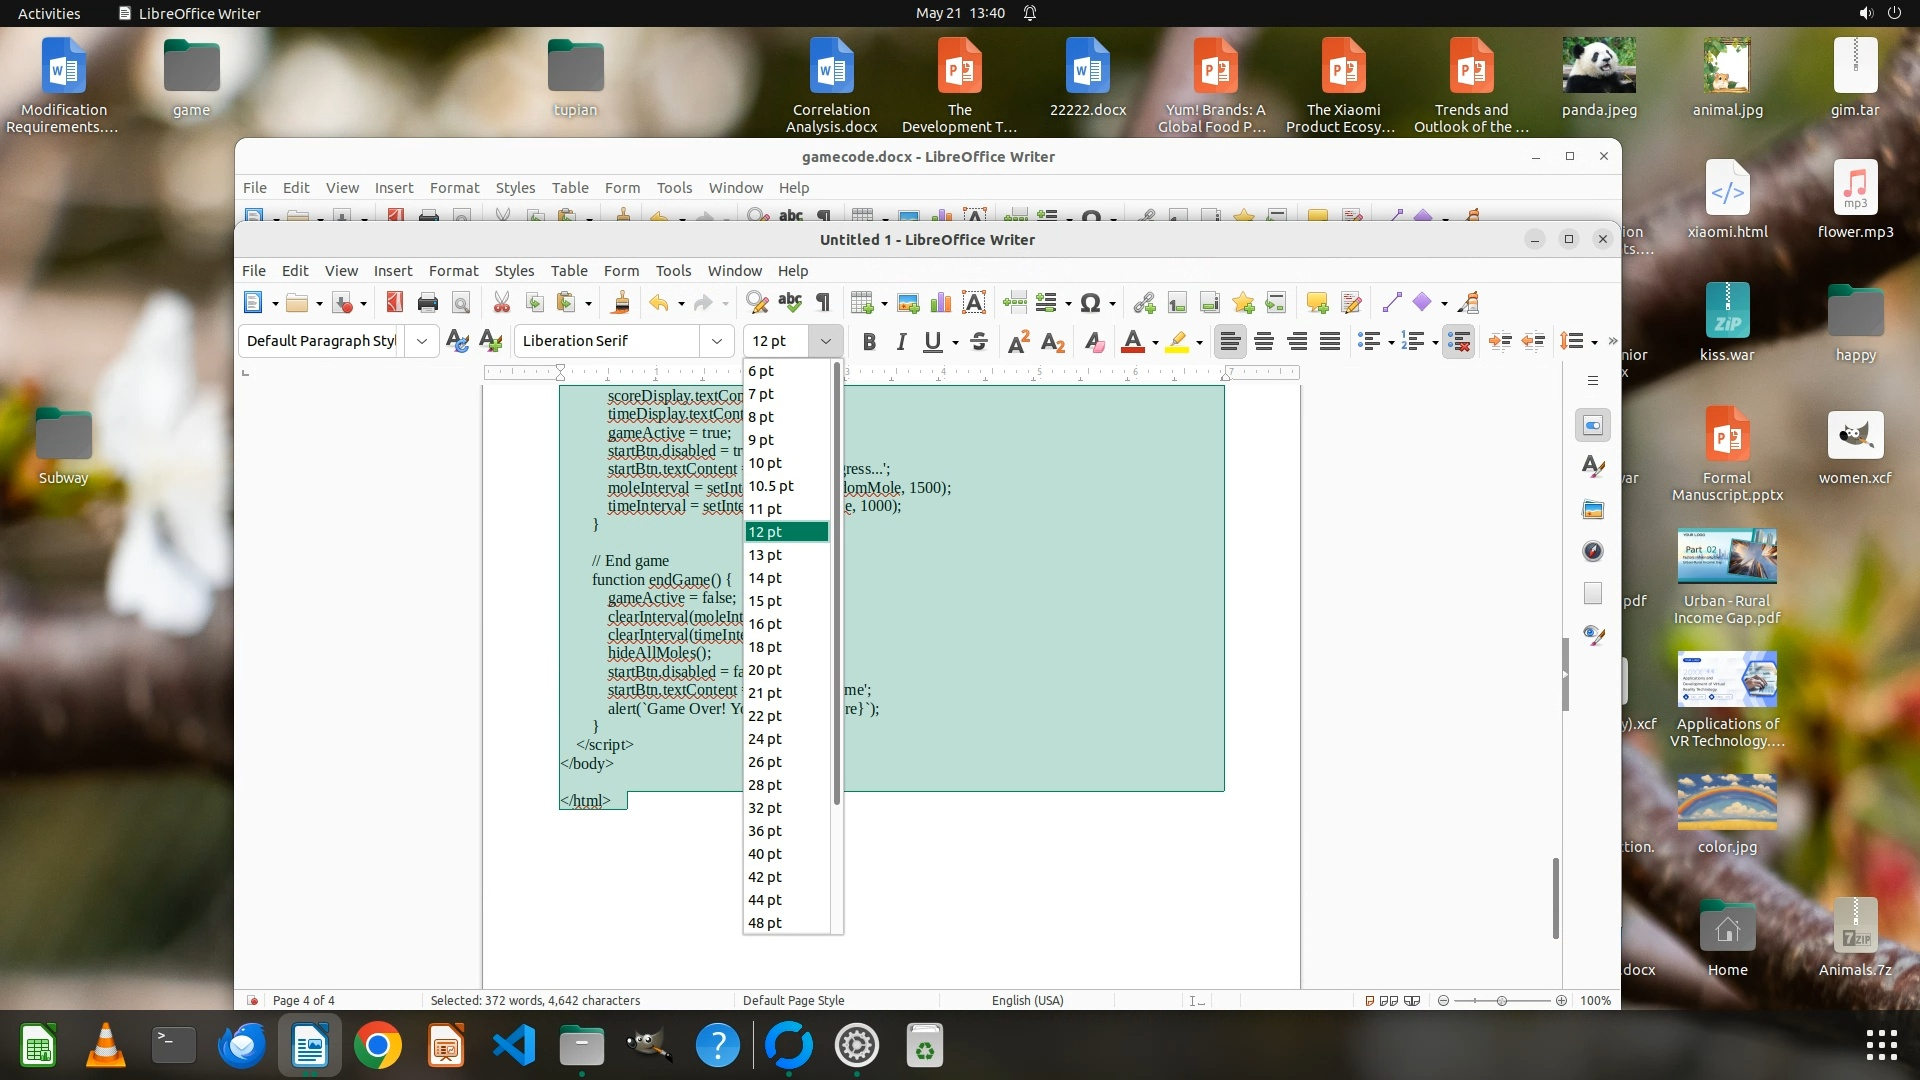Open the Tools menu
The height and width of the screenshot is (1080, 1920).
coord(673,271)
